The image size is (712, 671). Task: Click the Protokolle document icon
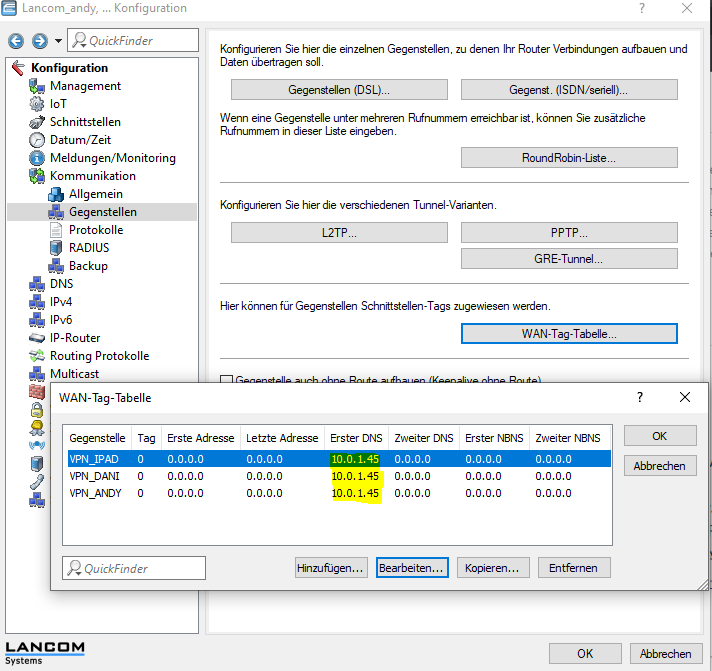tap(56, 230)
